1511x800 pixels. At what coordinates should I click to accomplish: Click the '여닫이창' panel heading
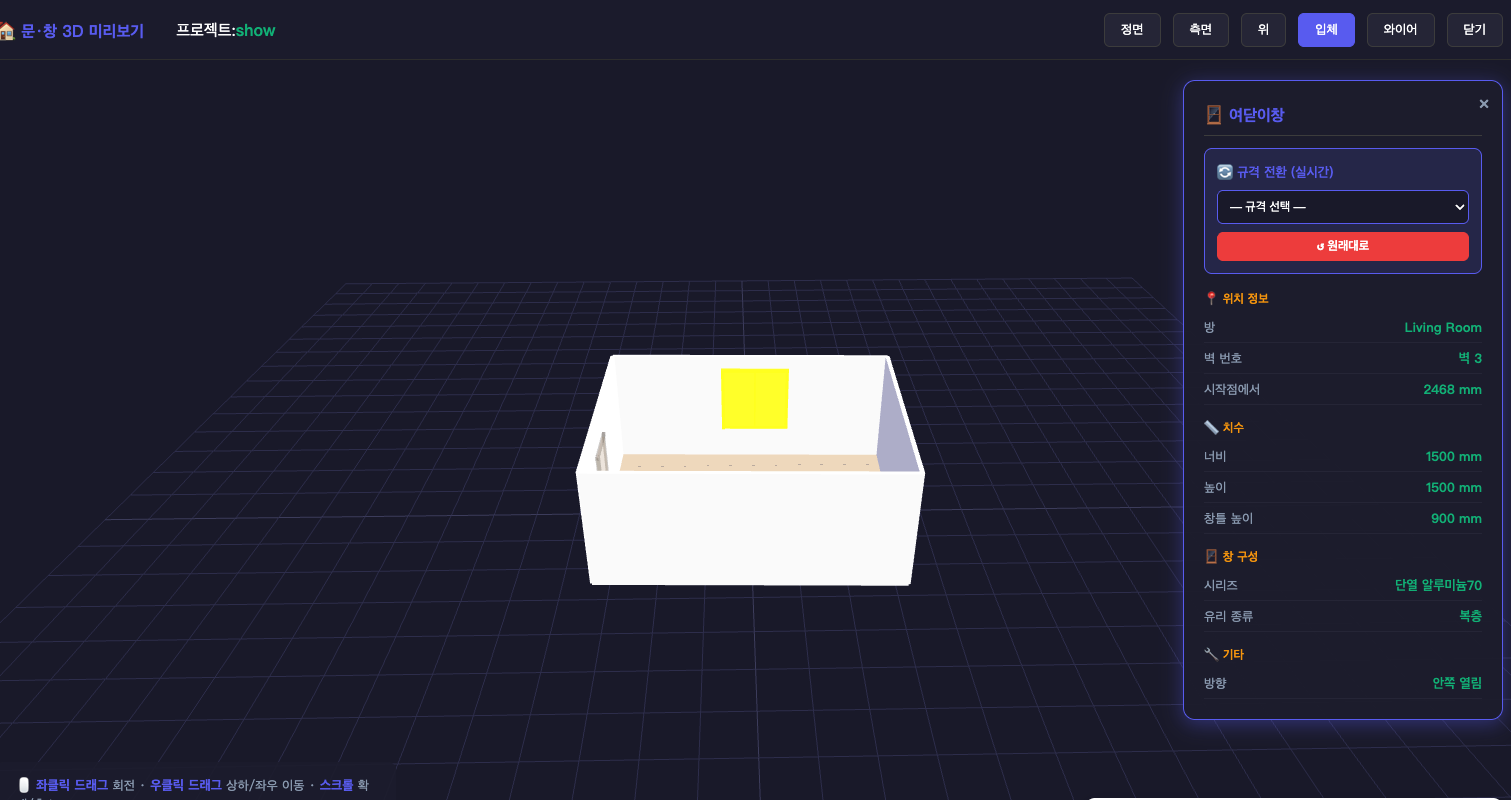coord(1256,115)
